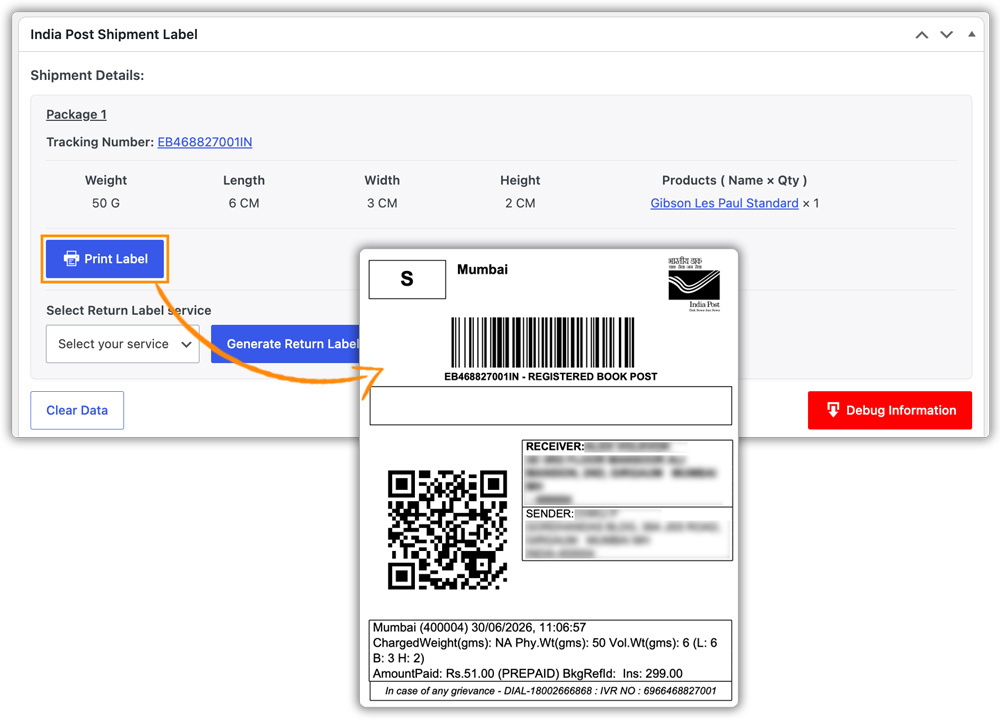
Task: Click the Shipment Details heading
Action: [x=87, y=75]
